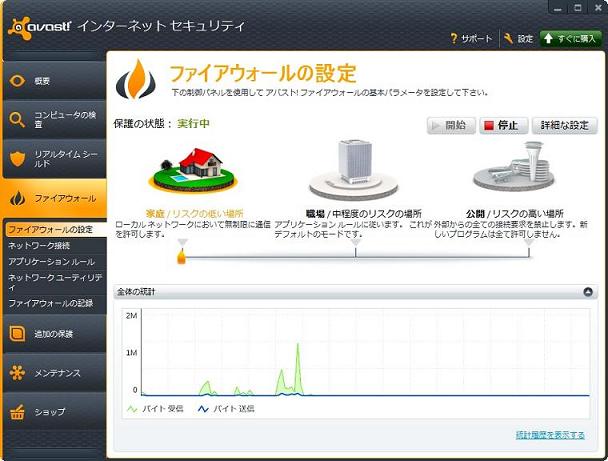Click the 追加の保護 sidebar icon
Image resolution: width=608 pixels, height=461 pixels.
tap(17, 333)
